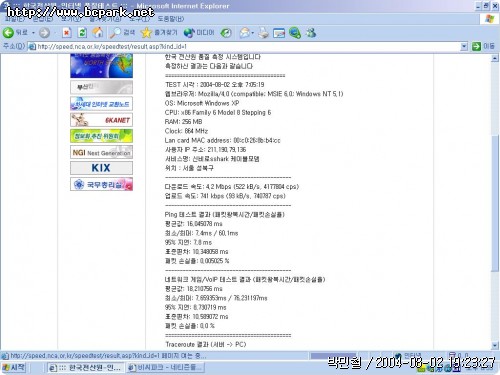
Task: Open the next-generation internet exchange node banner
Action: coord(101,104)
